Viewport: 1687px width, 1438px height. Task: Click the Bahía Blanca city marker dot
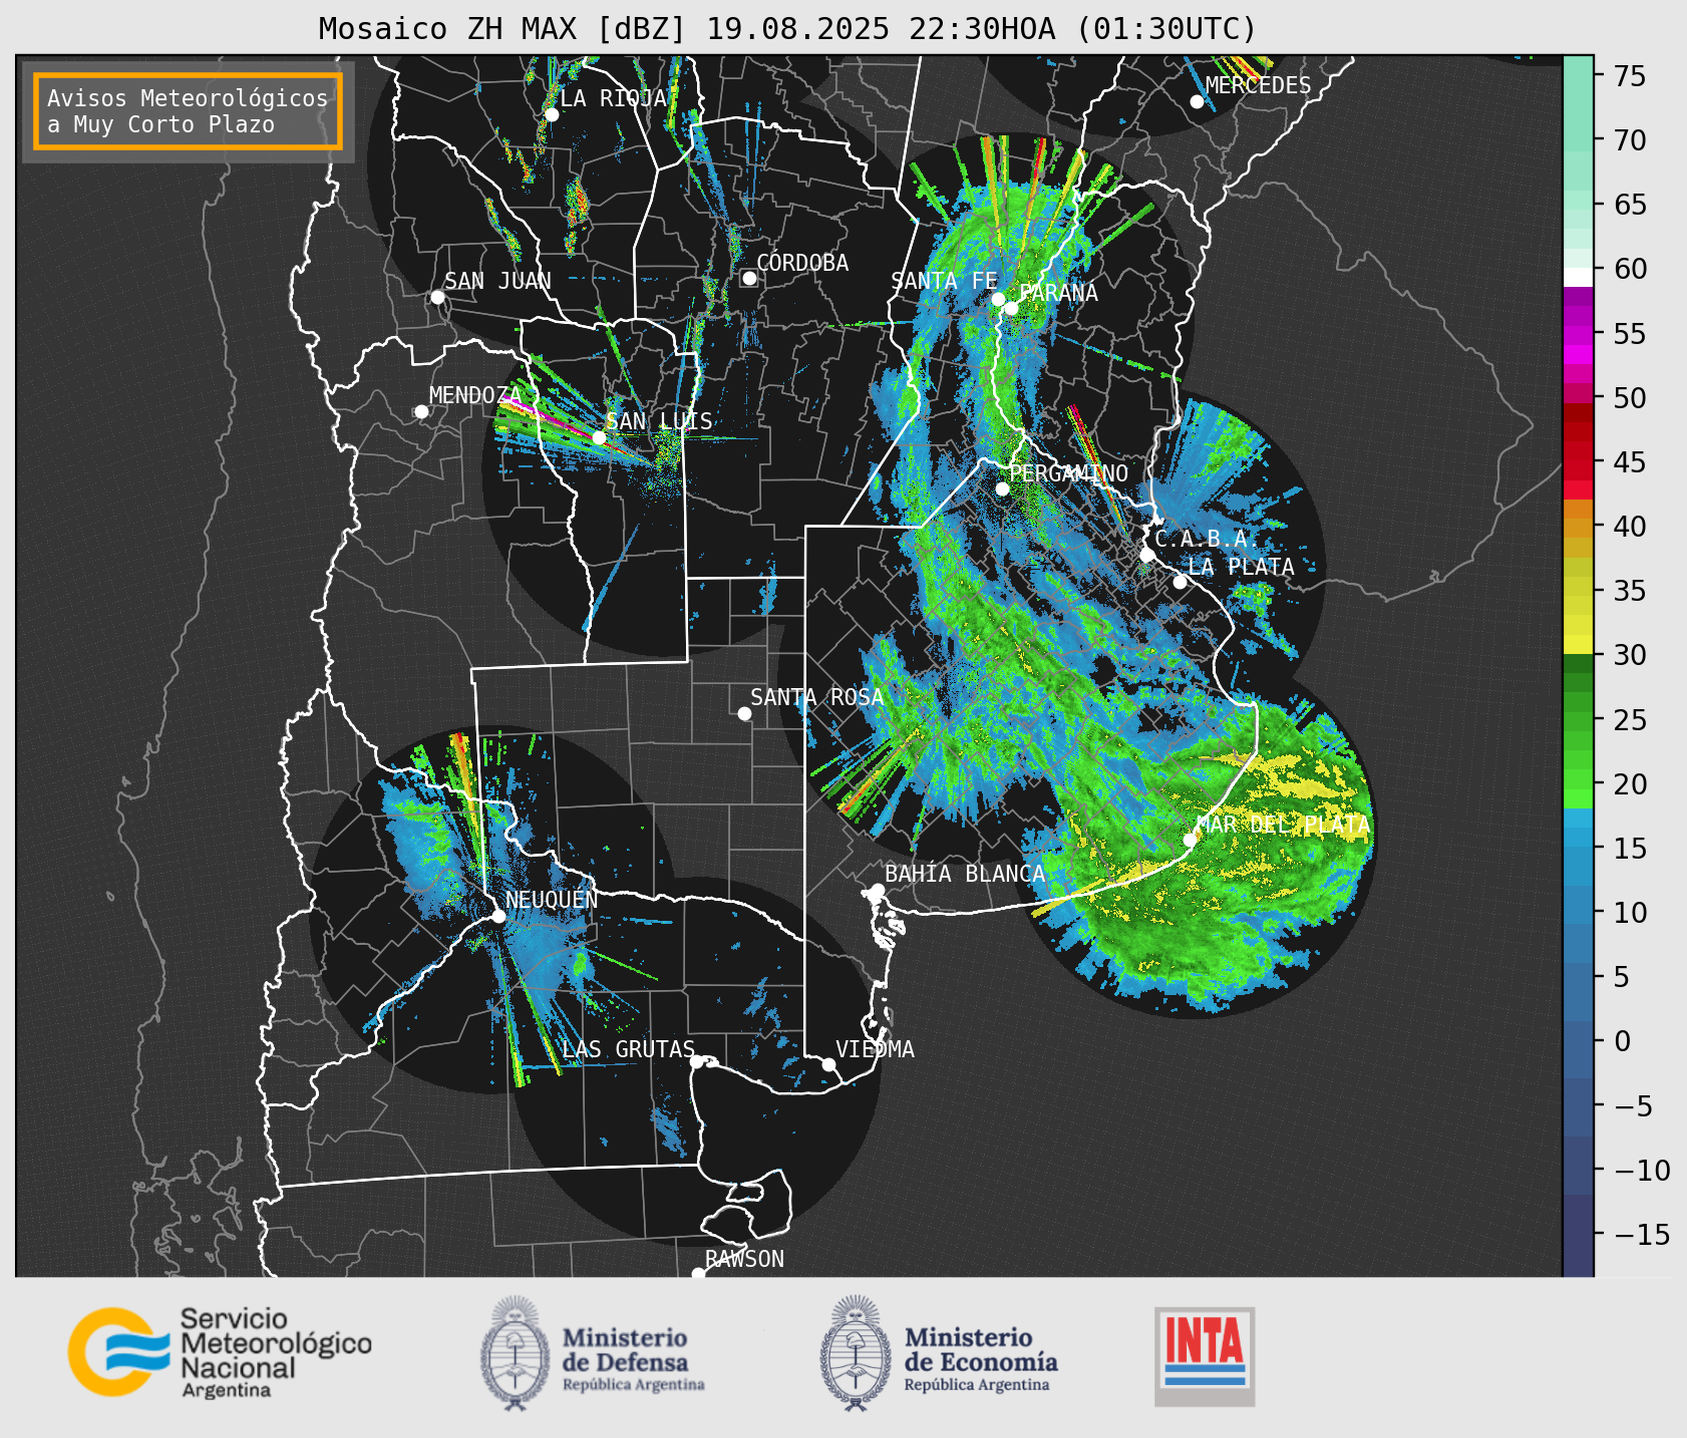(x=877, y=890)
